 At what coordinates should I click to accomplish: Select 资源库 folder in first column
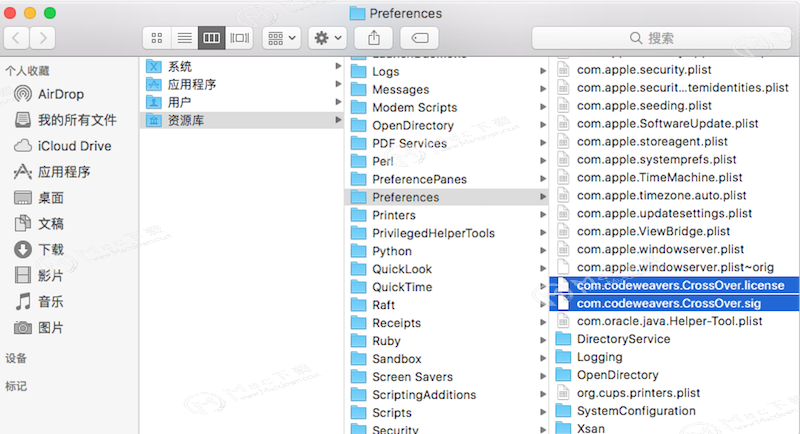pyautogui.click(x=242, y=120)
